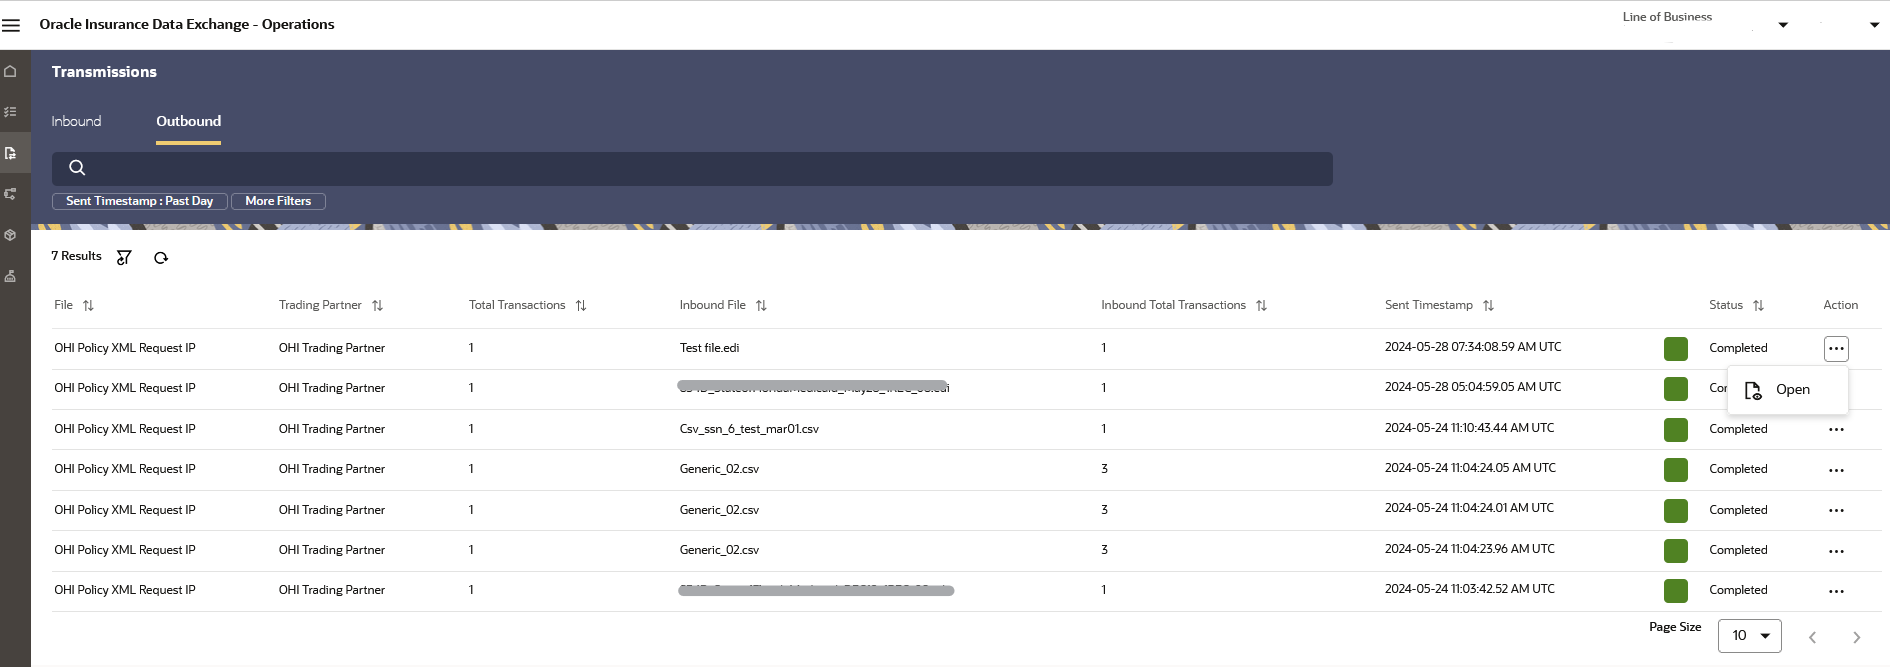Sort by Status column
Screen dimensions: 1890x667
(x=1758, y=306)
